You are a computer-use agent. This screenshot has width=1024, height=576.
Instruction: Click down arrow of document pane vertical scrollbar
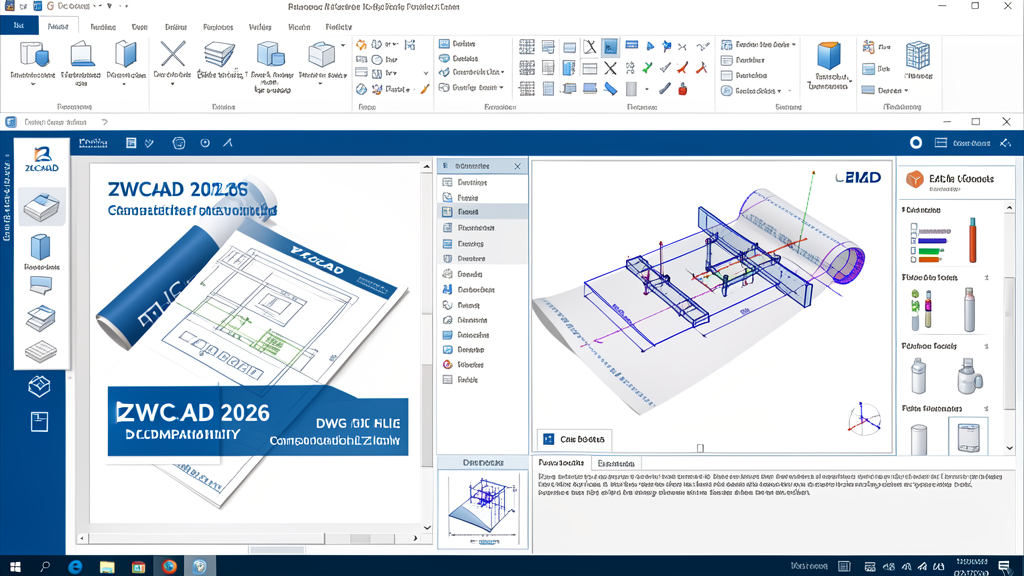tap(427, 528)
